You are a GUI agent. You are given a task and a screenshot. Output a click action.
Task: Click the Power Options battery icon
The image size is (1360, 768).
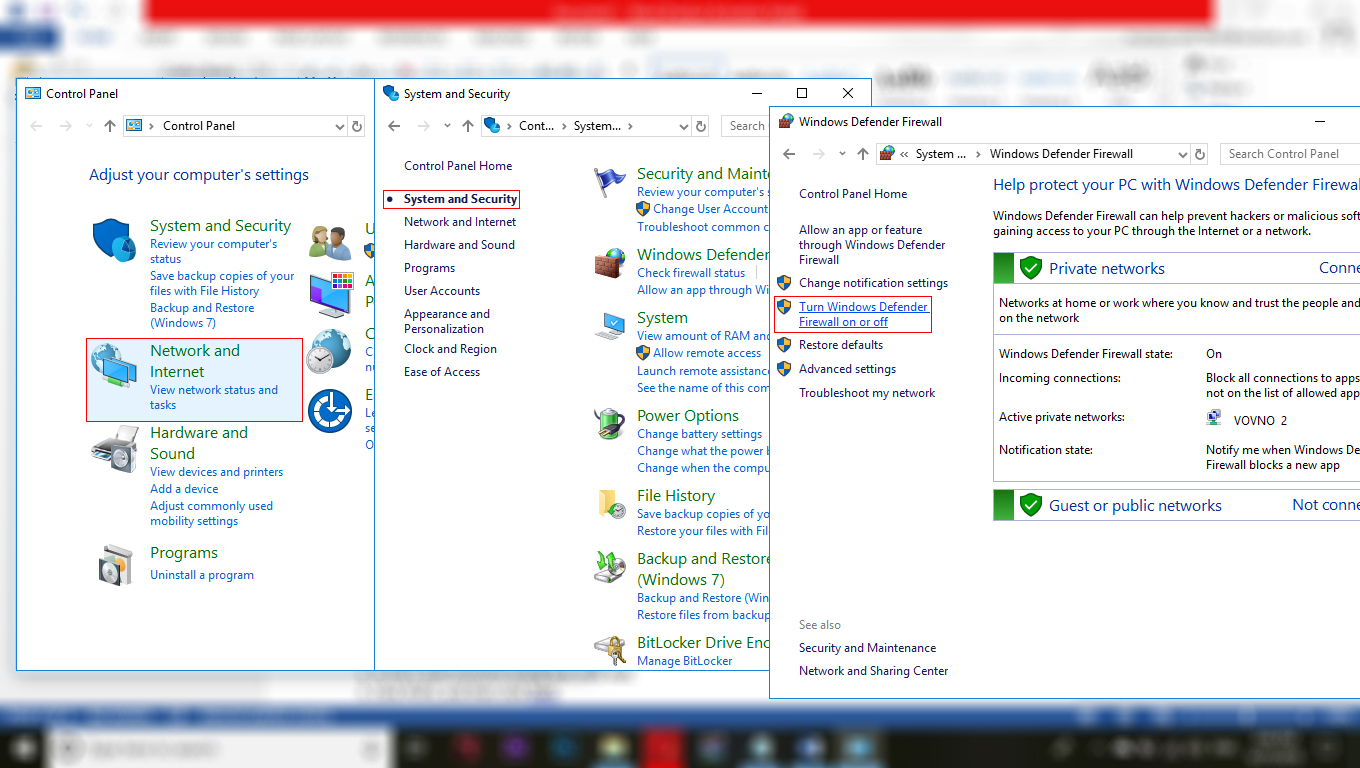click(610, 423)
